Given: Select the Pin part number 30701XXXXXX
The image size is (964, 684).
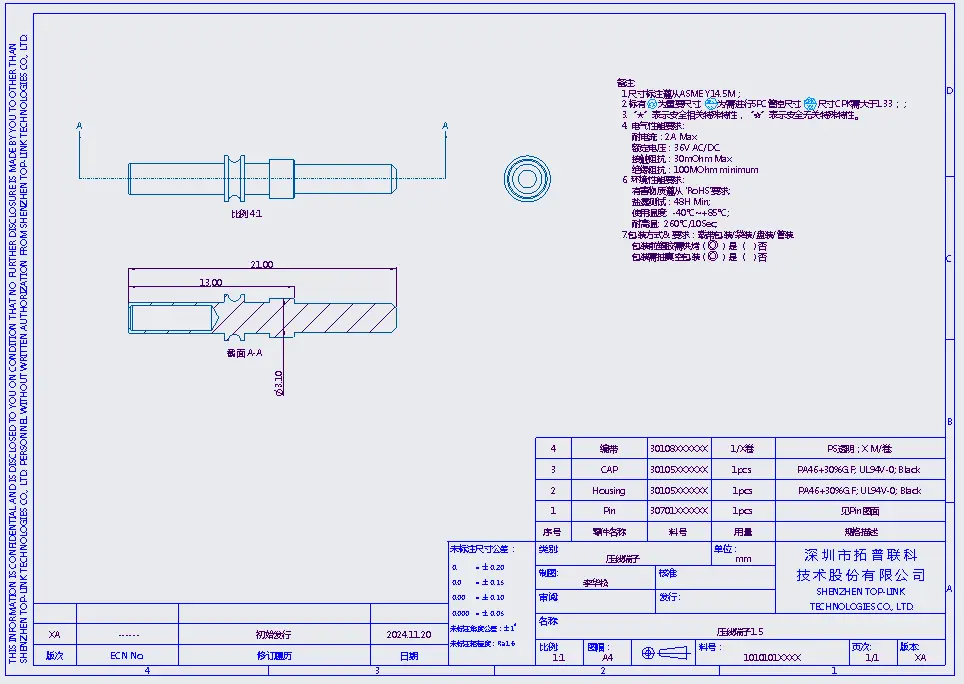Looking at the screenshot, I should point(679,511).
